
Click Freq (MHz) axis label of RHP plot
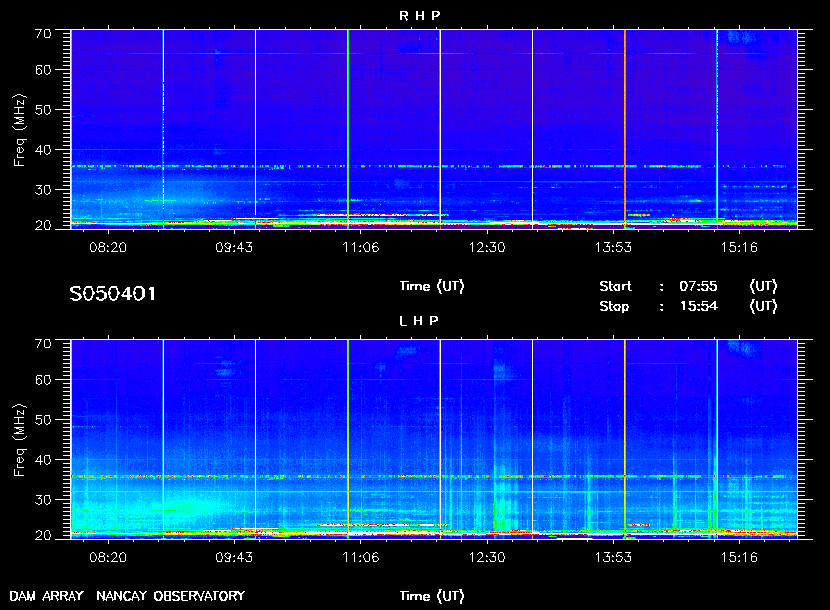coord(19,130)
